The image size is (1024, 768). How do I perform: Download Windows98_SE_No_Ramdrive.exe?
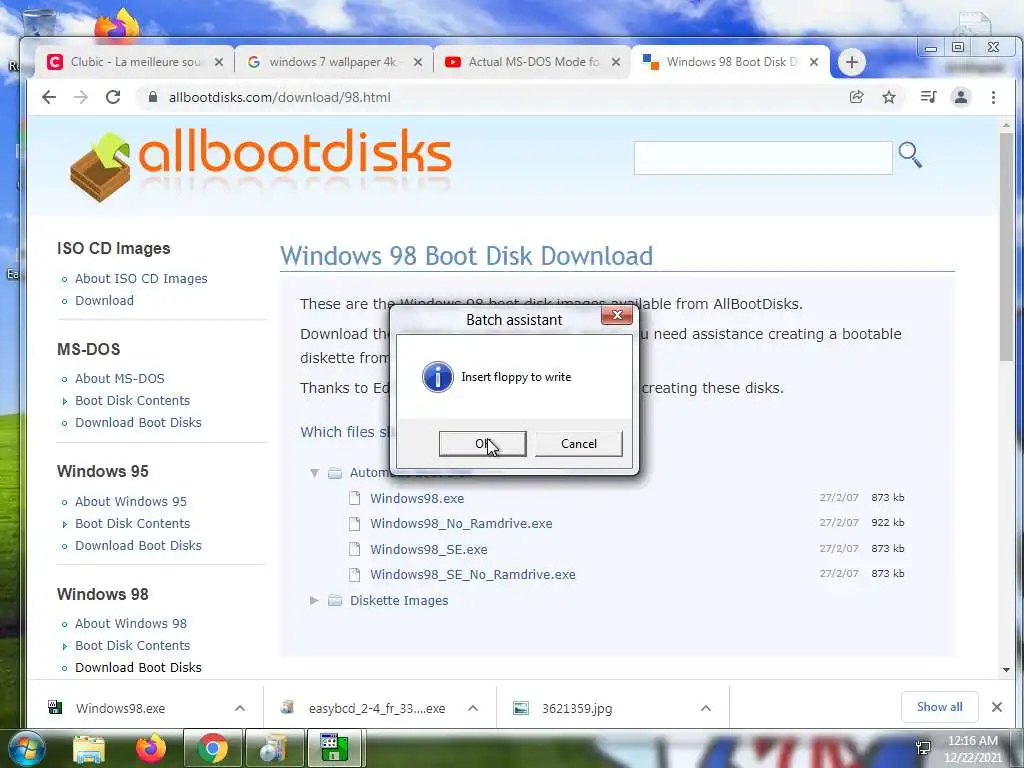pos(473,575)
